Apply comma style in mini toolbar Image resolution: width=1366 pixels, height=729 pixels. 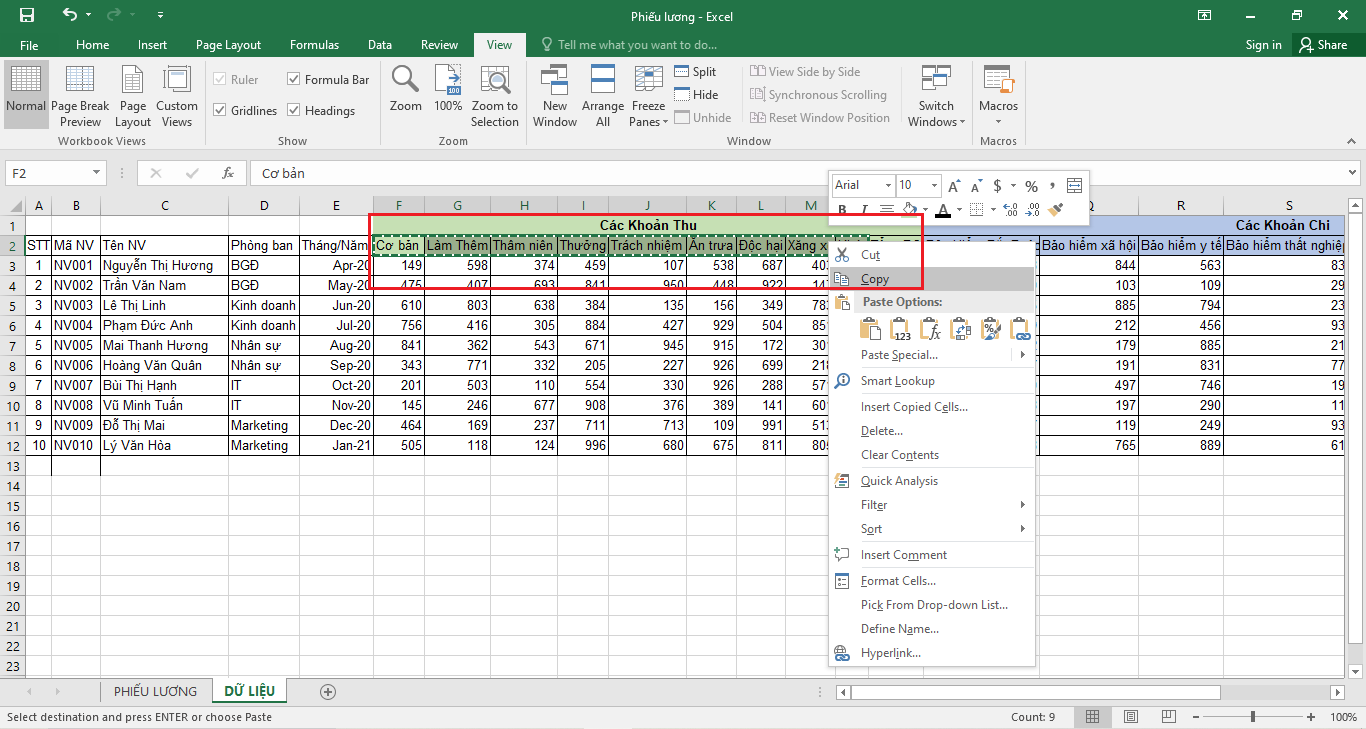coord(1052,186)
